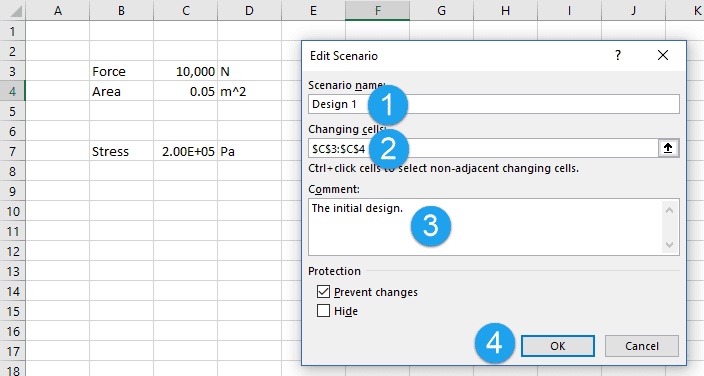Screen dimensions: 704x376
Task: Click in the Scenario name field
Action: (x=494, y=104)
